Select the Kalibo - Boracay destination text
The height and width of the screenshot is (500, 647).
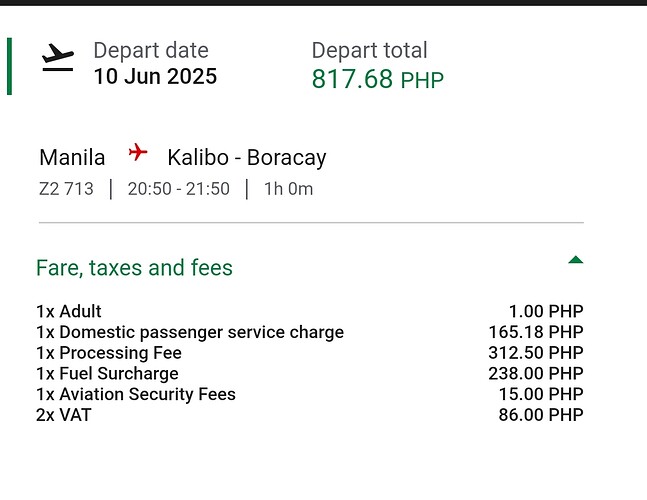point(247,158)
